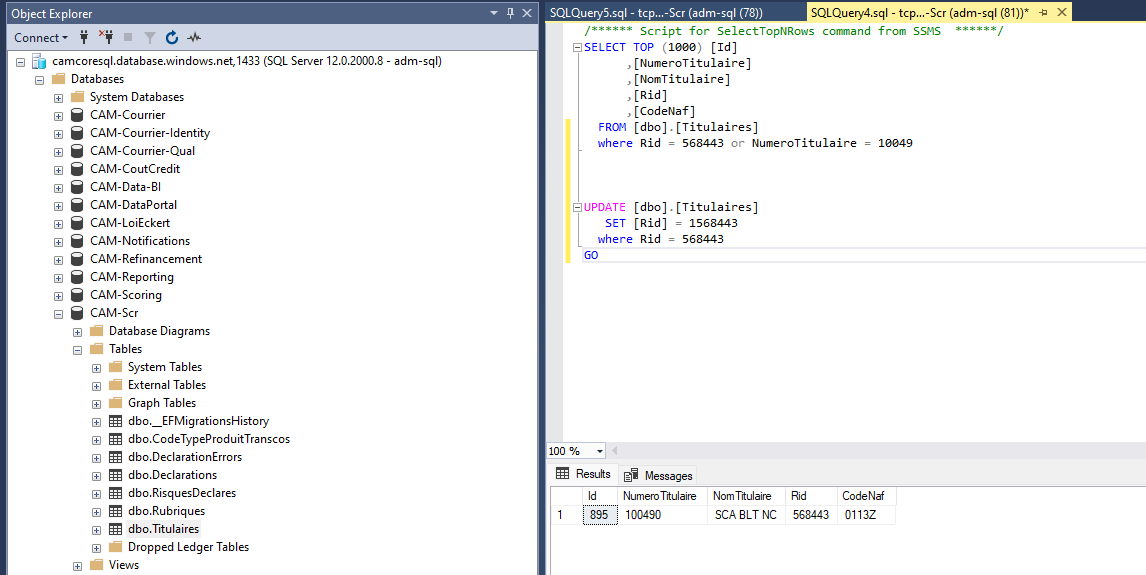Select the dbo.Declarations table
The width and height of the screenshot is (1146, 575).
(172, 475)
